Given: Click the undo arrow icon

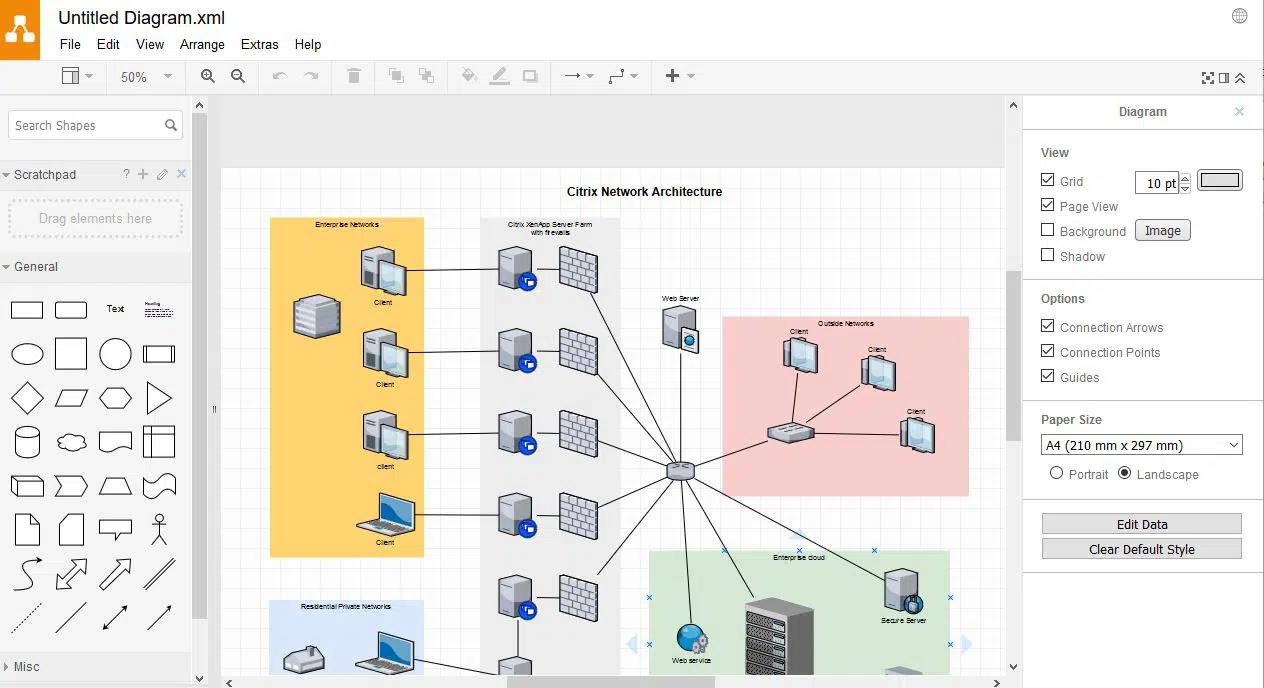Looking at the screenshot, I should click(280, 76).
